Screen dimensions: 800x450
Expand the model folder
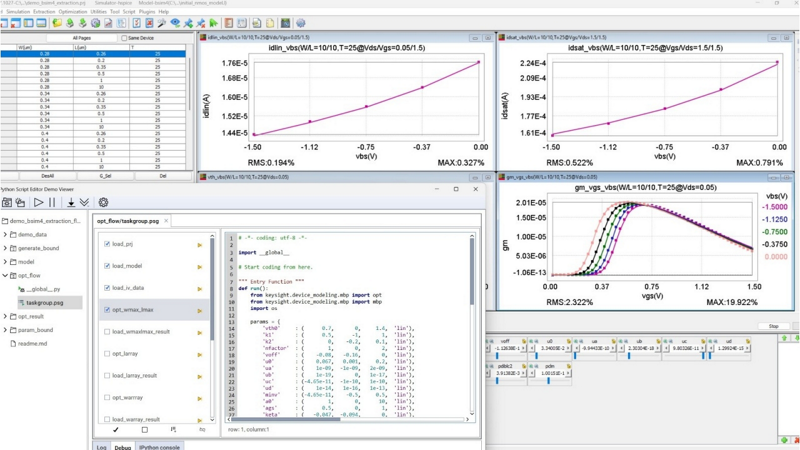(5, 262)
